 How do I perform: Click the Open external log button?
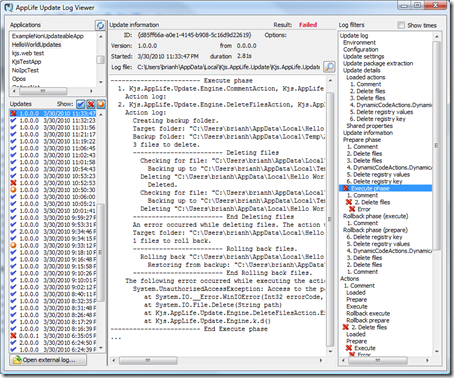(48, 360)
